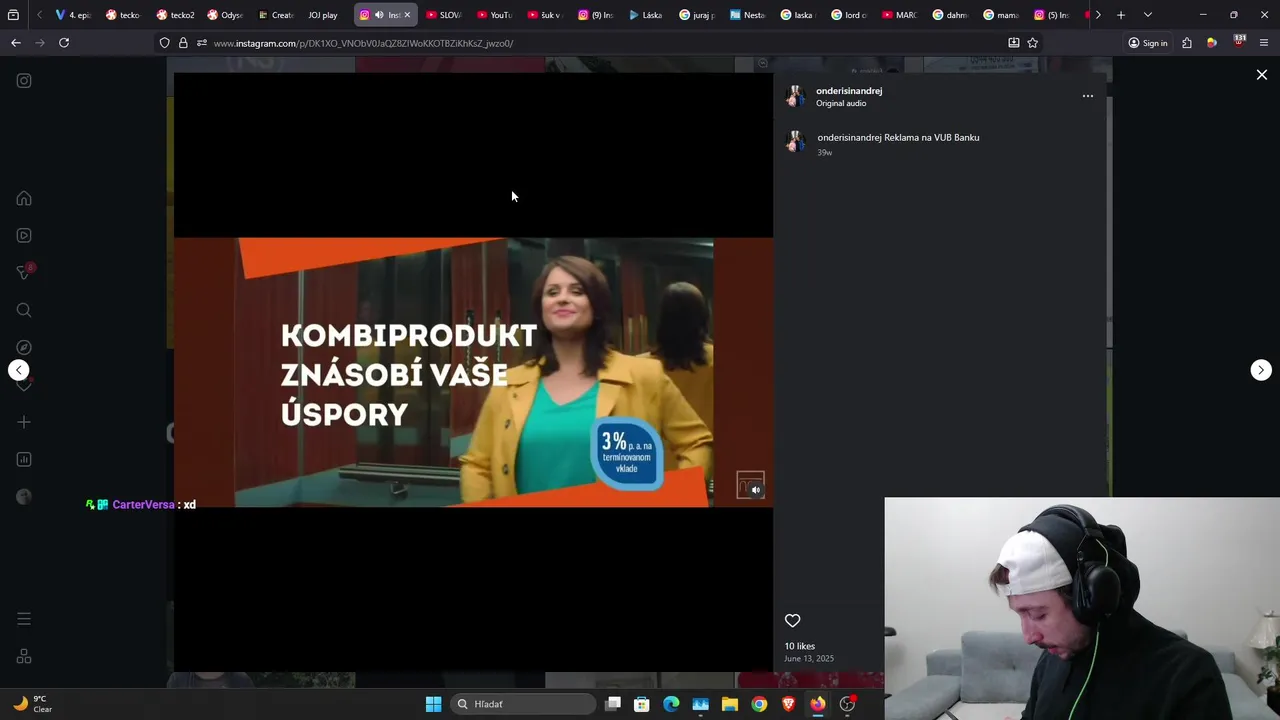This screenshot has height=720, width=1280.
Task: Click the browser Back arrow
Action: pyautogui.click(x=16, y=43)
